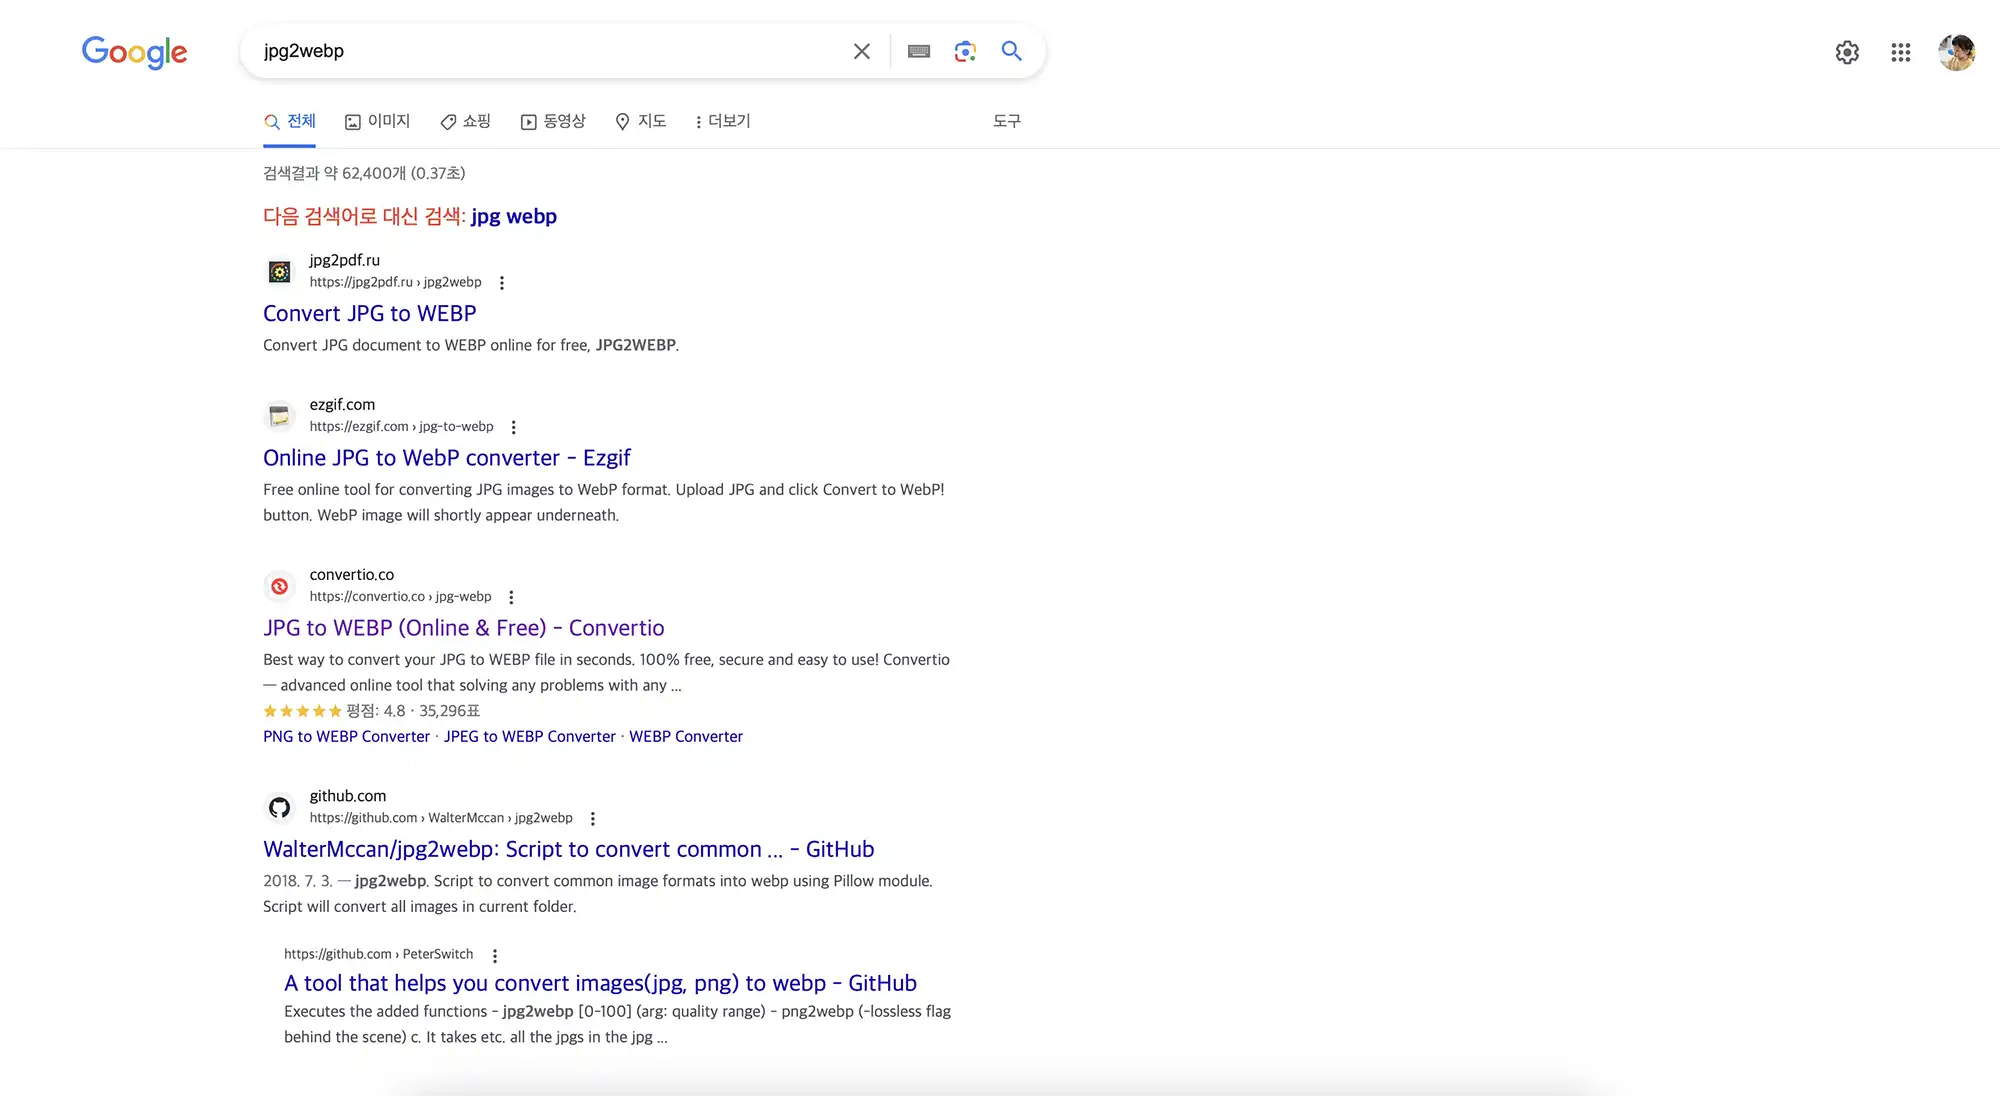Click the blue magnifier search button
This screenshot has height=1096, width=2000.
tap(1011, 51)
